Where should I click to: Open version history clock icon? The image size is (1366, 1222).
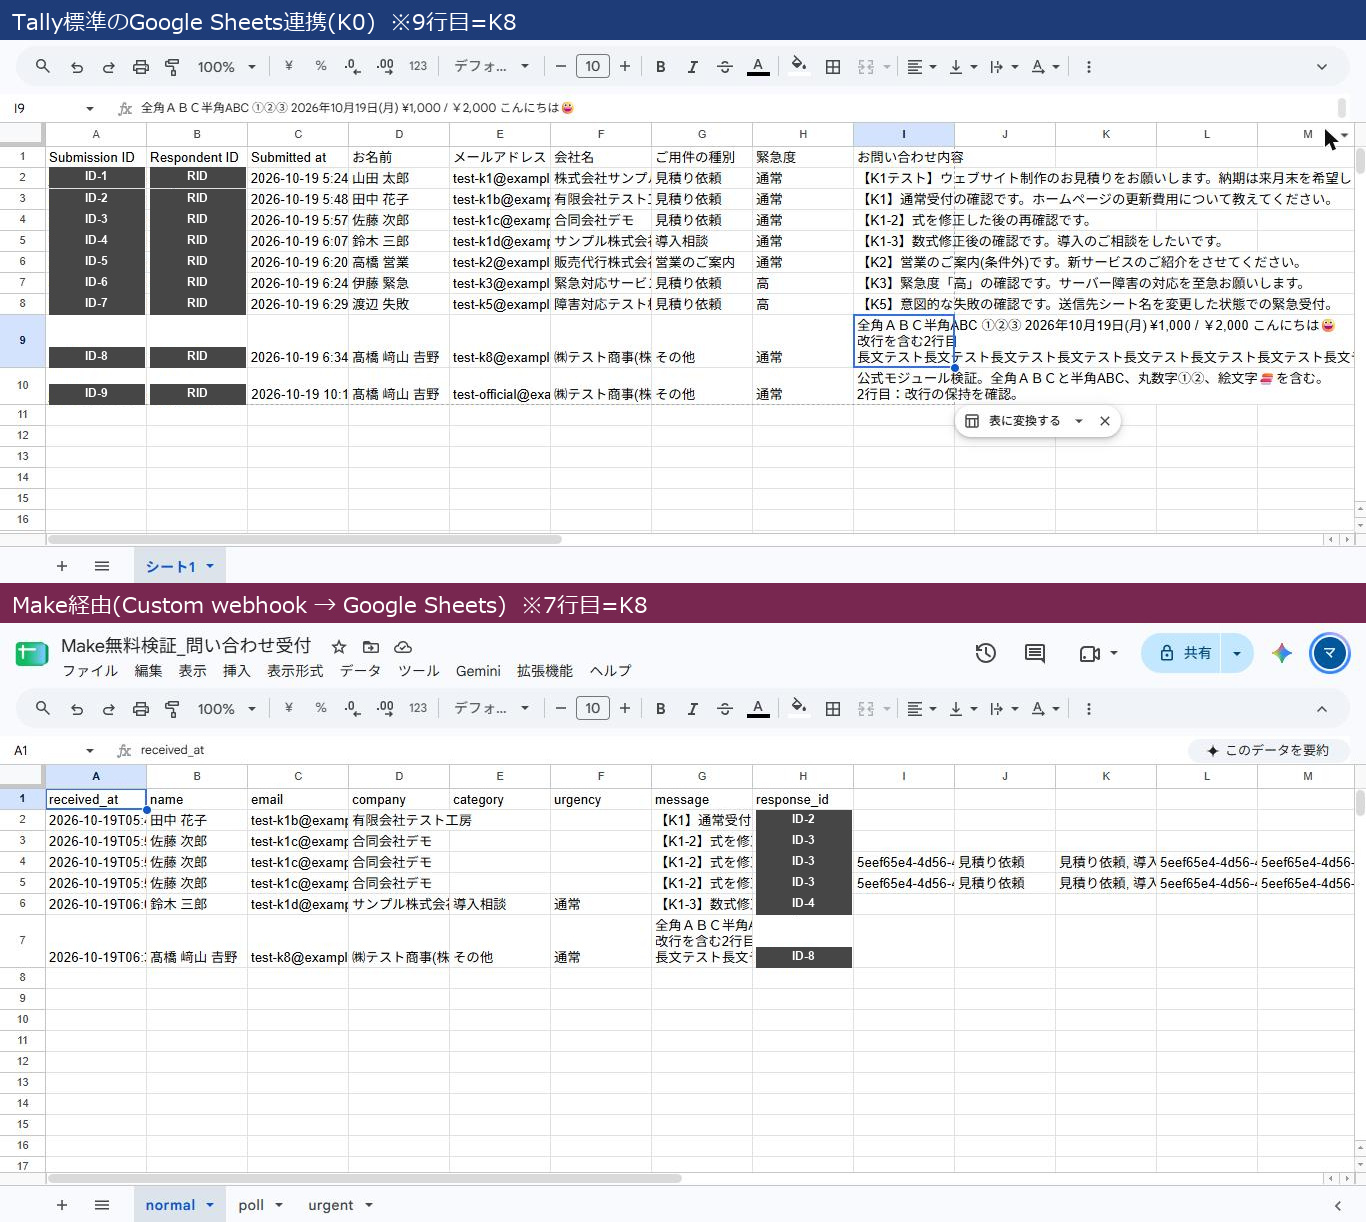coord(986,653)
